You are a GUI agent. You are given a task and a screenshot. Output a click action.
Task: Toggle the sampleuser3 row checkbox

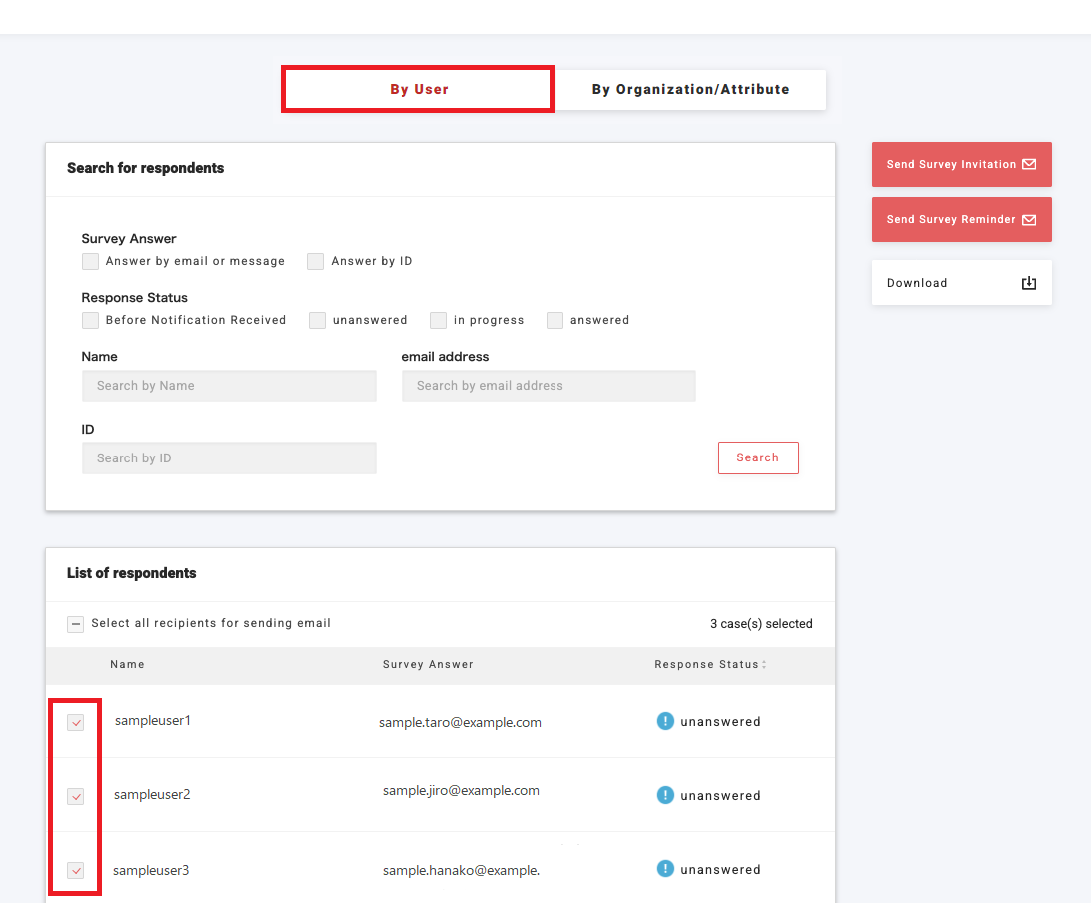(x=76, y=871)
